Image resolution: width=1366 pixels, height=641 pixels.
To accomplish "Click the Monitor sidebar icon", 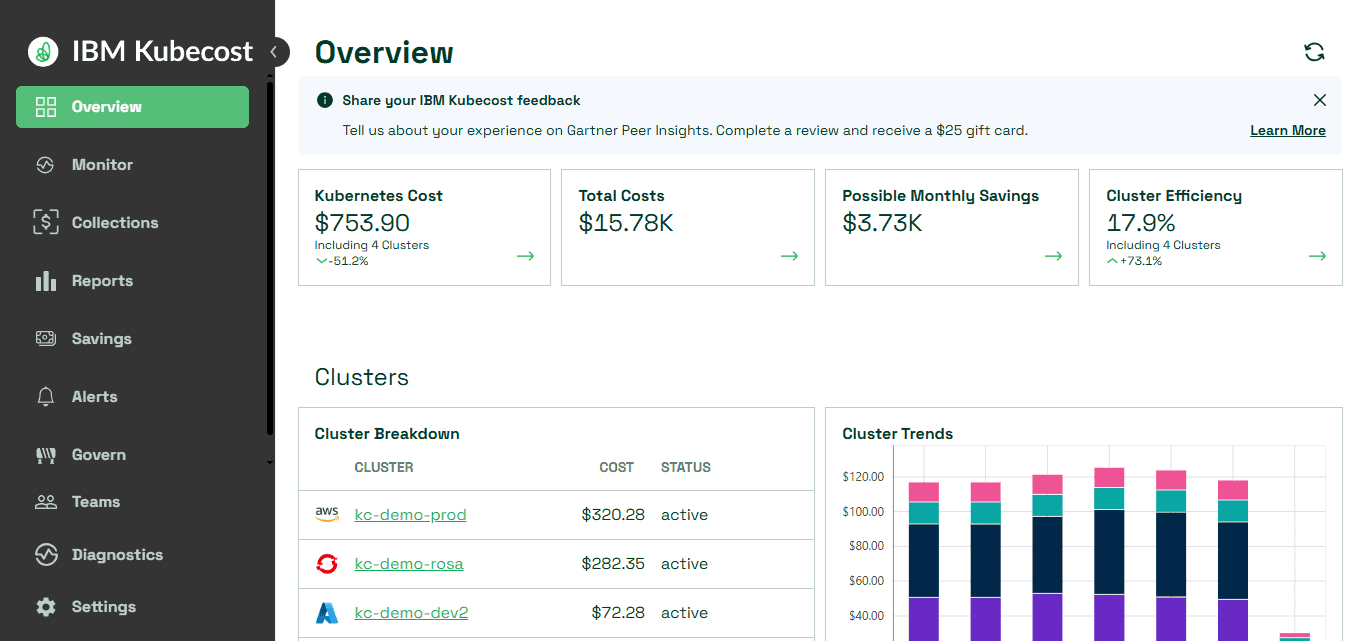I will coord(45,165).
